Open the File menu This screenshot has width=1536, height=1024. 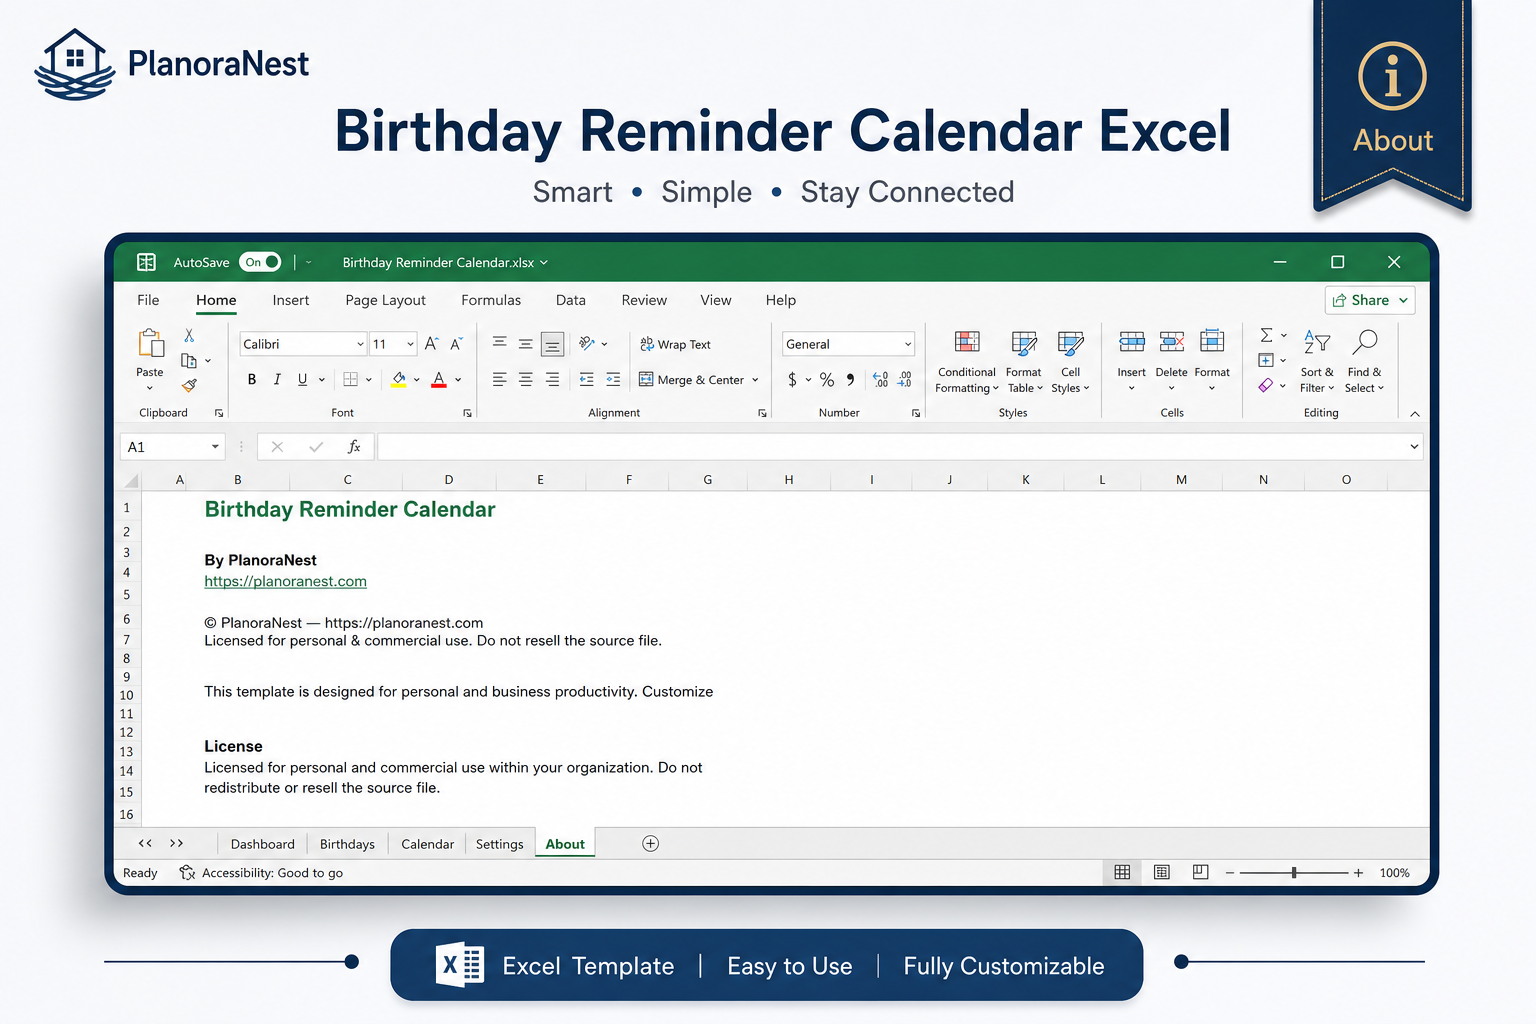pos(148,300)
